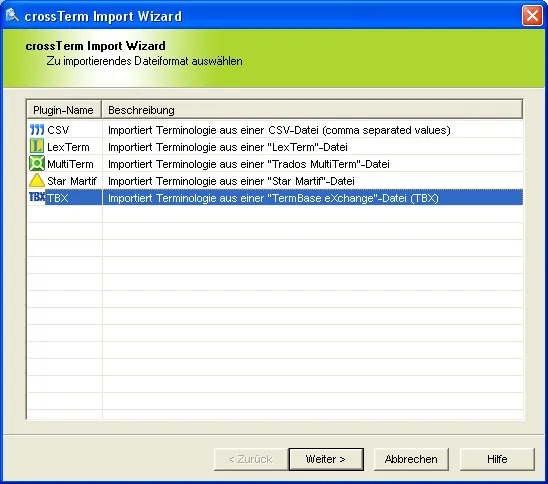Cancel the wizard via Abbrechen
The image size is (548, 484).
point(411,459)
